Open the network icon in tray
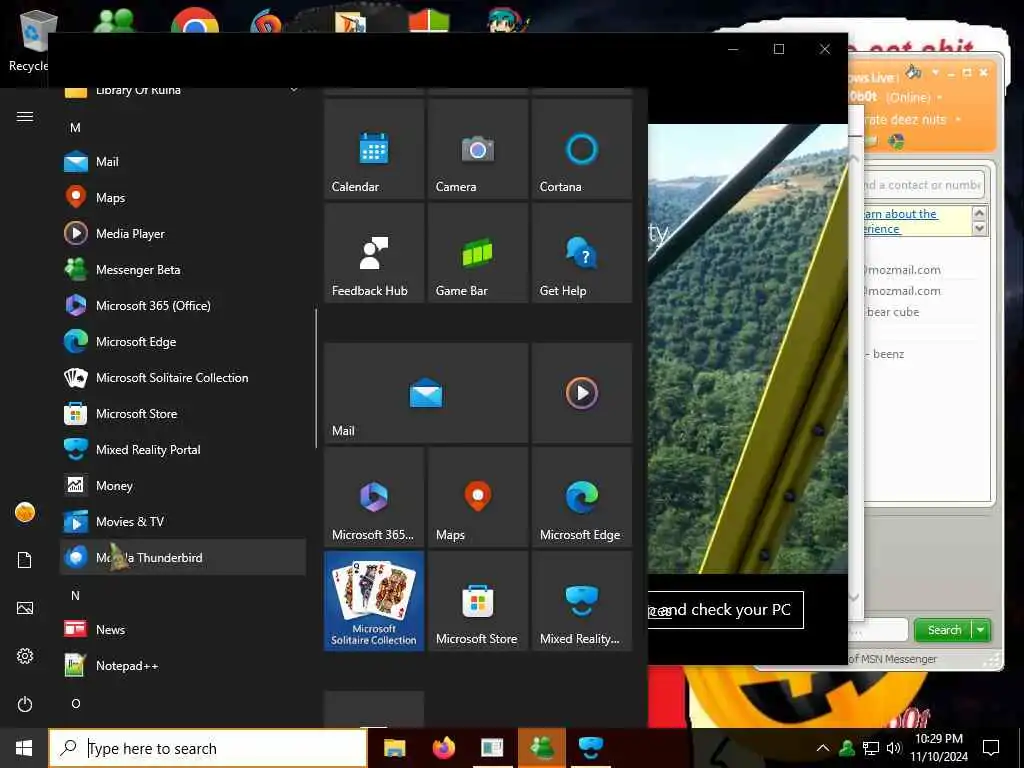 (871, 748)
